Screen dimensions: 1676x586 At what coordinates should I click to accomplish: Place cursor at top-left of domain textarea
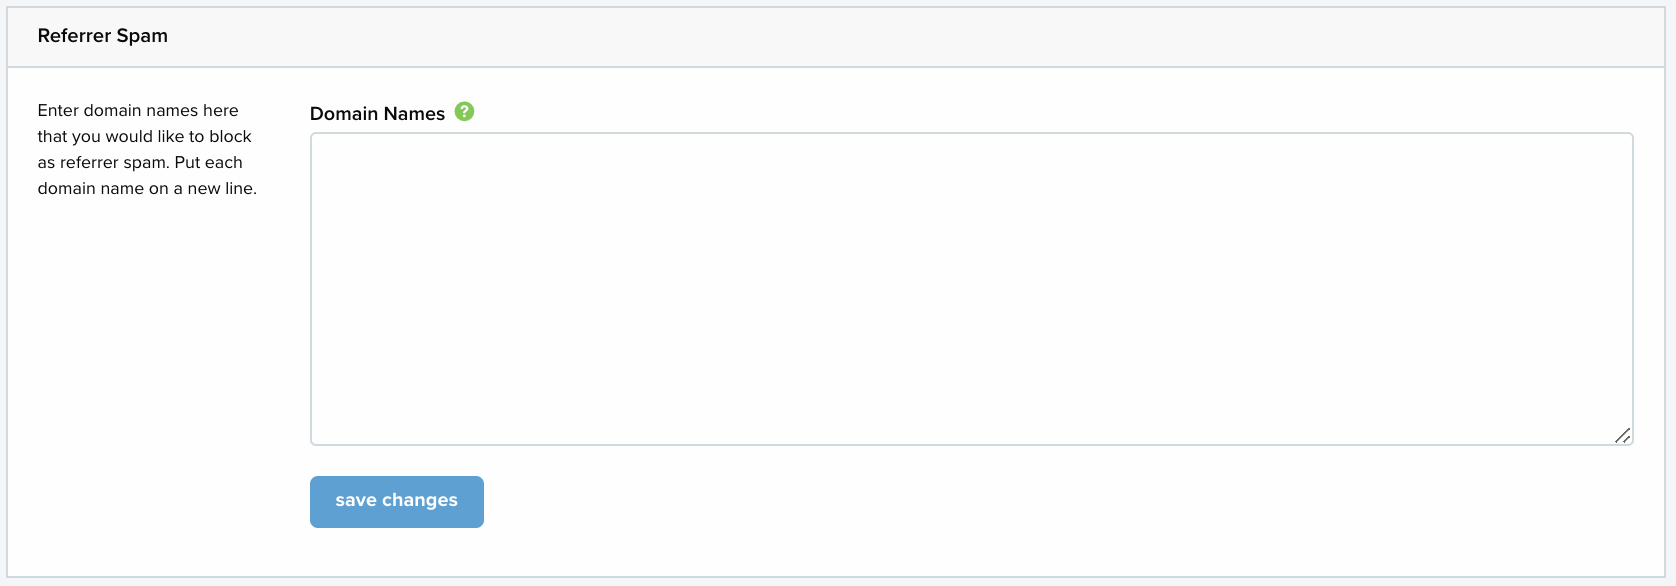point(322,147)
